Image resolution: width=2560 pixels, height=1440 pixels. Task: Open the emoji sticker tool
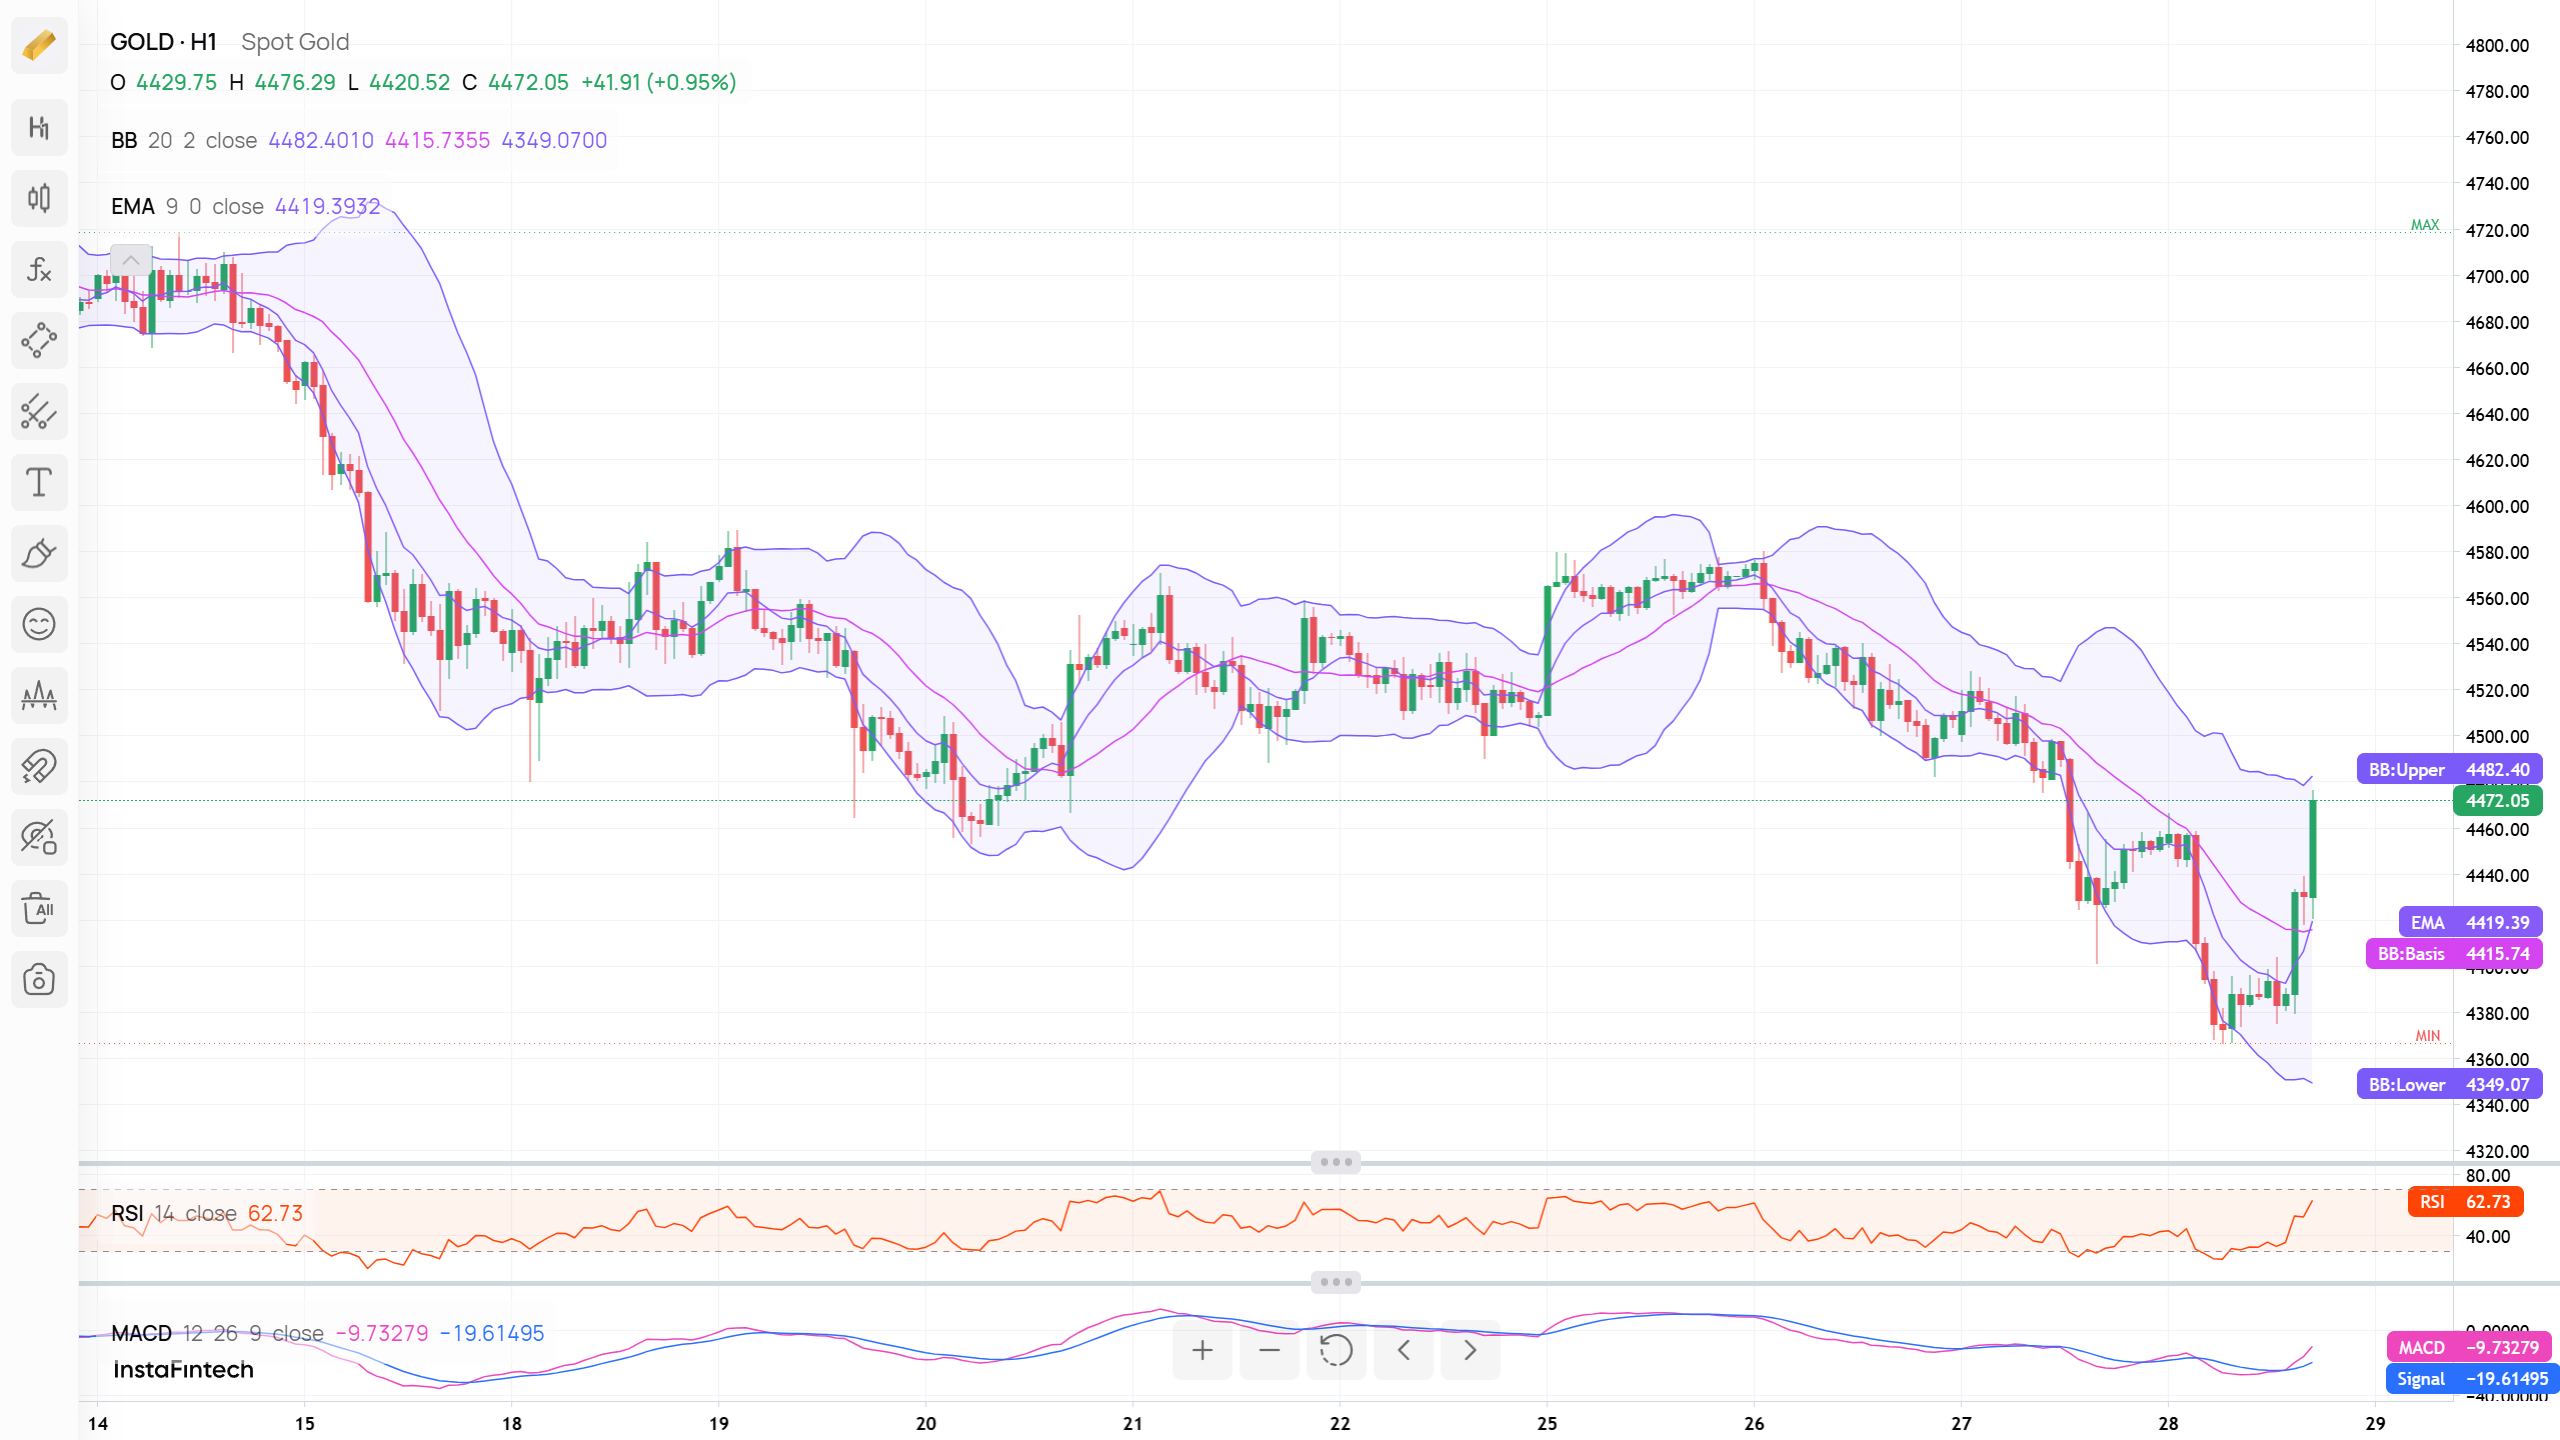tap(39, 624)
